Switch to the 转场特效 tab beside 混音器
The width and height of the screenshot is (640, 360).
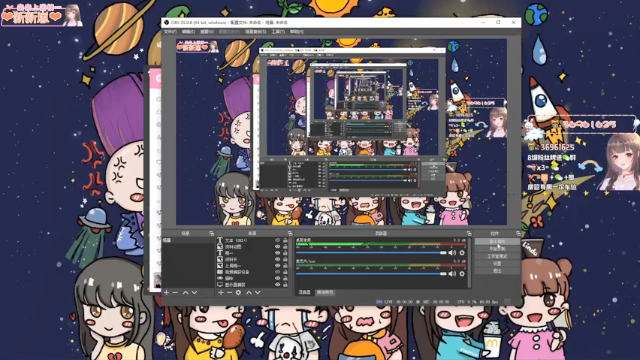(x=325, y=292)
